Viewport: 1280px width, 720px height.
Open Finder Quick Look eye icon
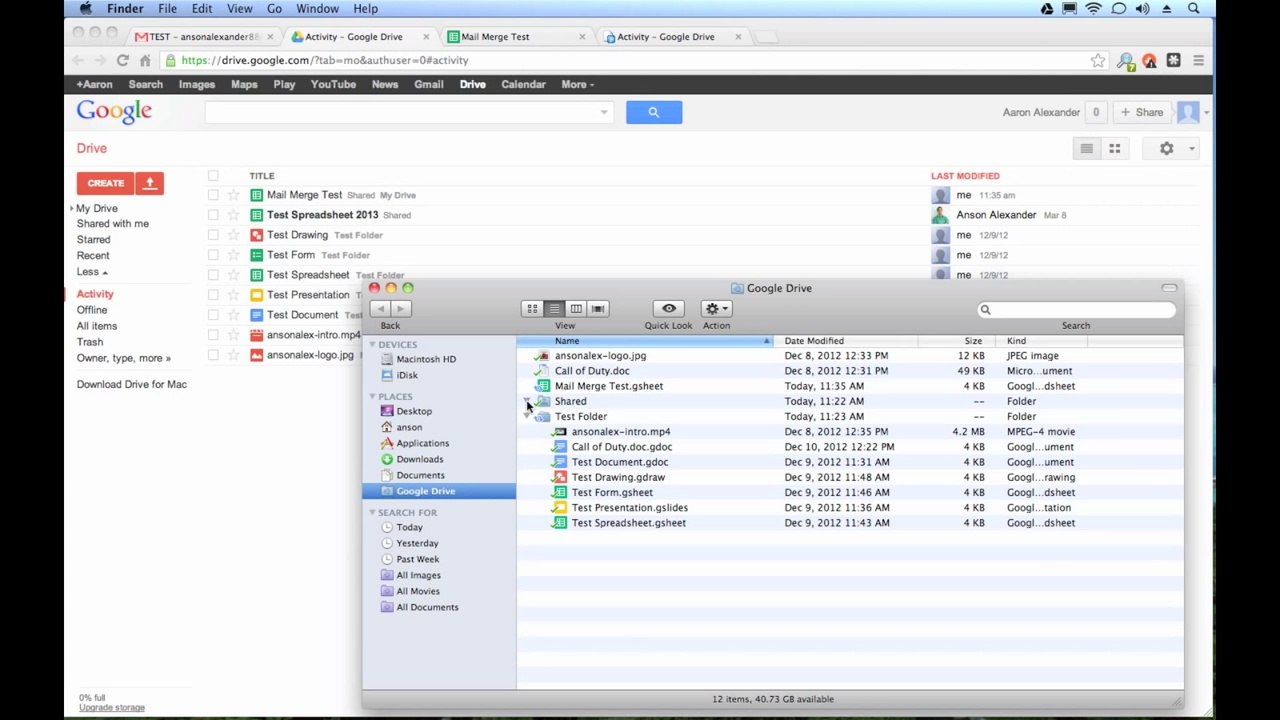(668, 309)
